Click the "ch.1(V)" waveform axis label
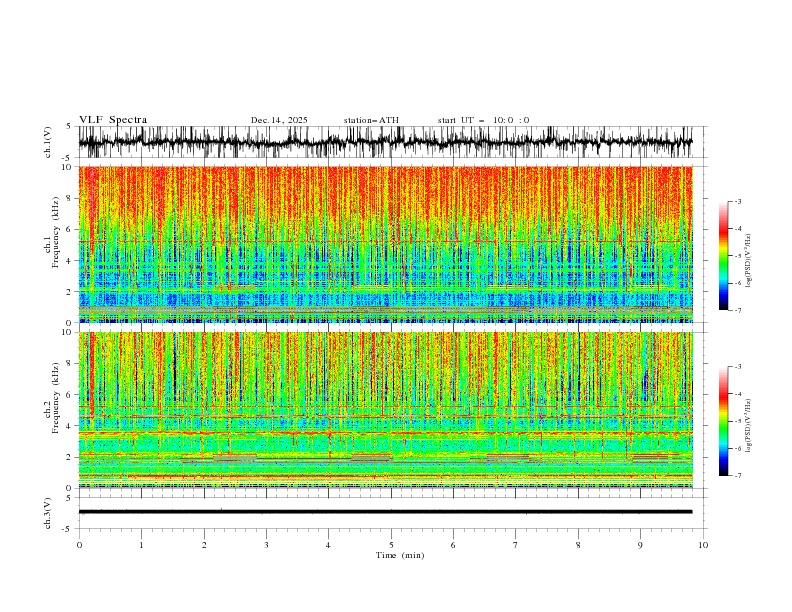Viewport: 792px width, 612px height. 48,142
